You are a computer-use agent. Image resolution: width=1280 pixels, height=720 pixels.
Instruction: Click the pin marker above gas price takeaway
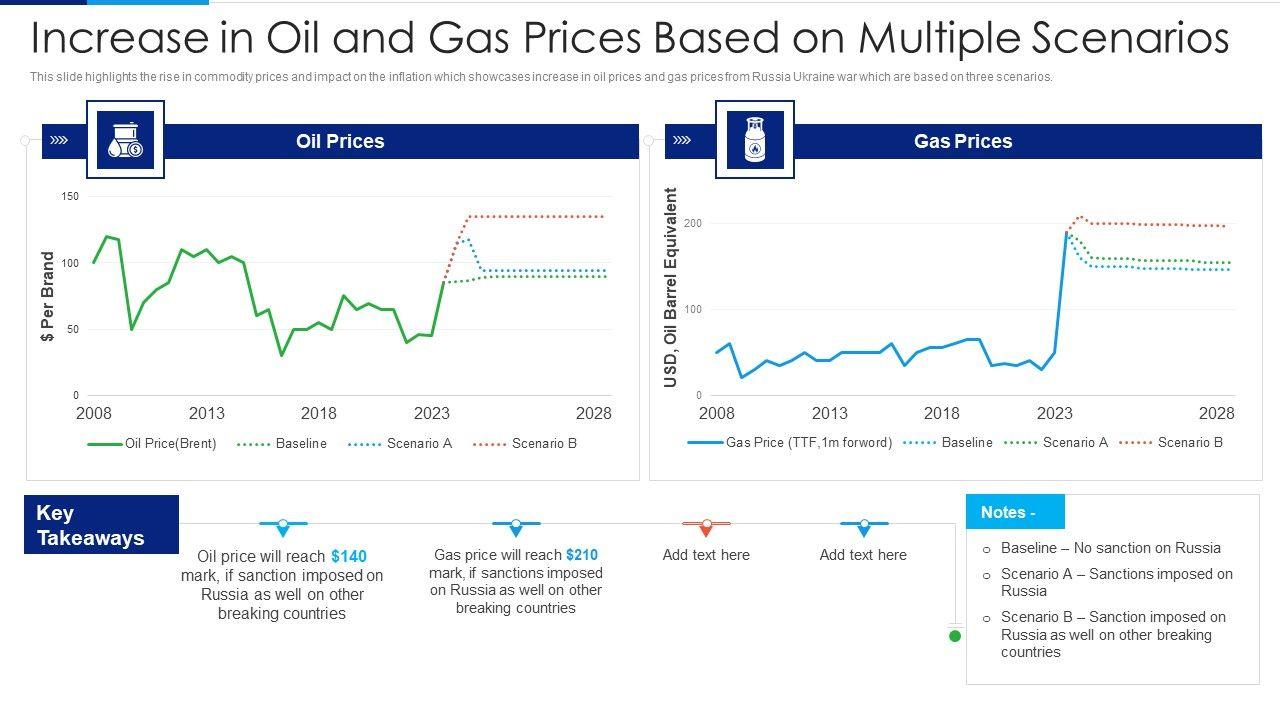pos(516,524)
